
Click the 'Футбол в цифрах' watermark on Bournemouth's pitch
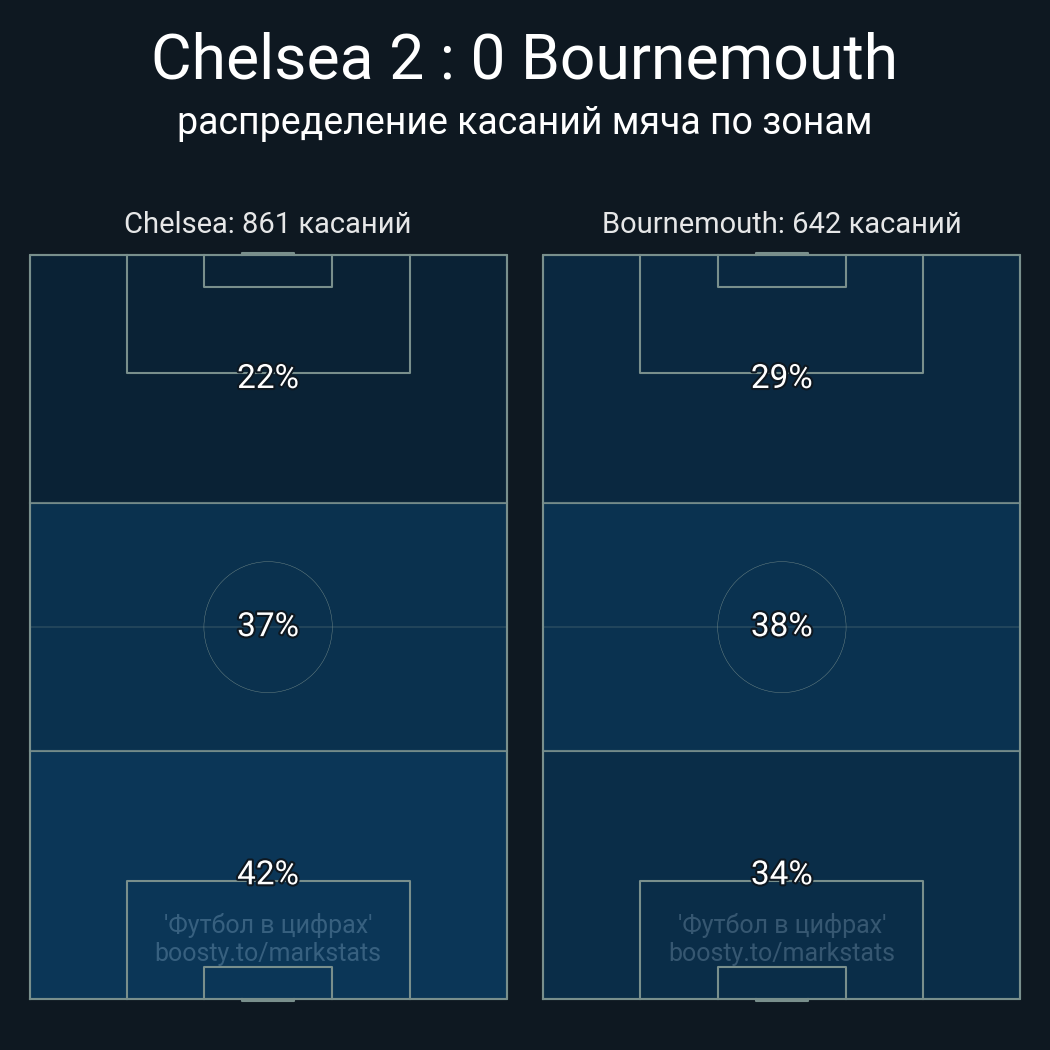(781, 924)
